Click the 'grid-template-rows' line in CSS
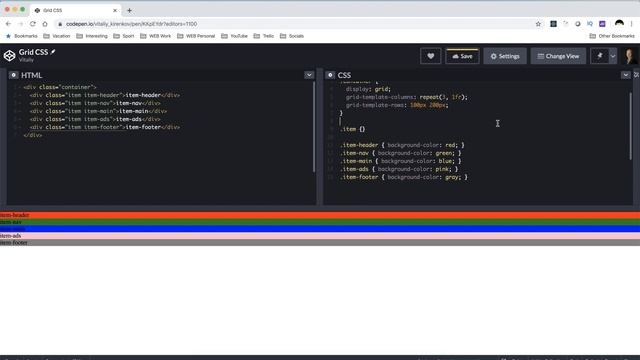Viewport: 640px width, 360px height. point(397,105)
